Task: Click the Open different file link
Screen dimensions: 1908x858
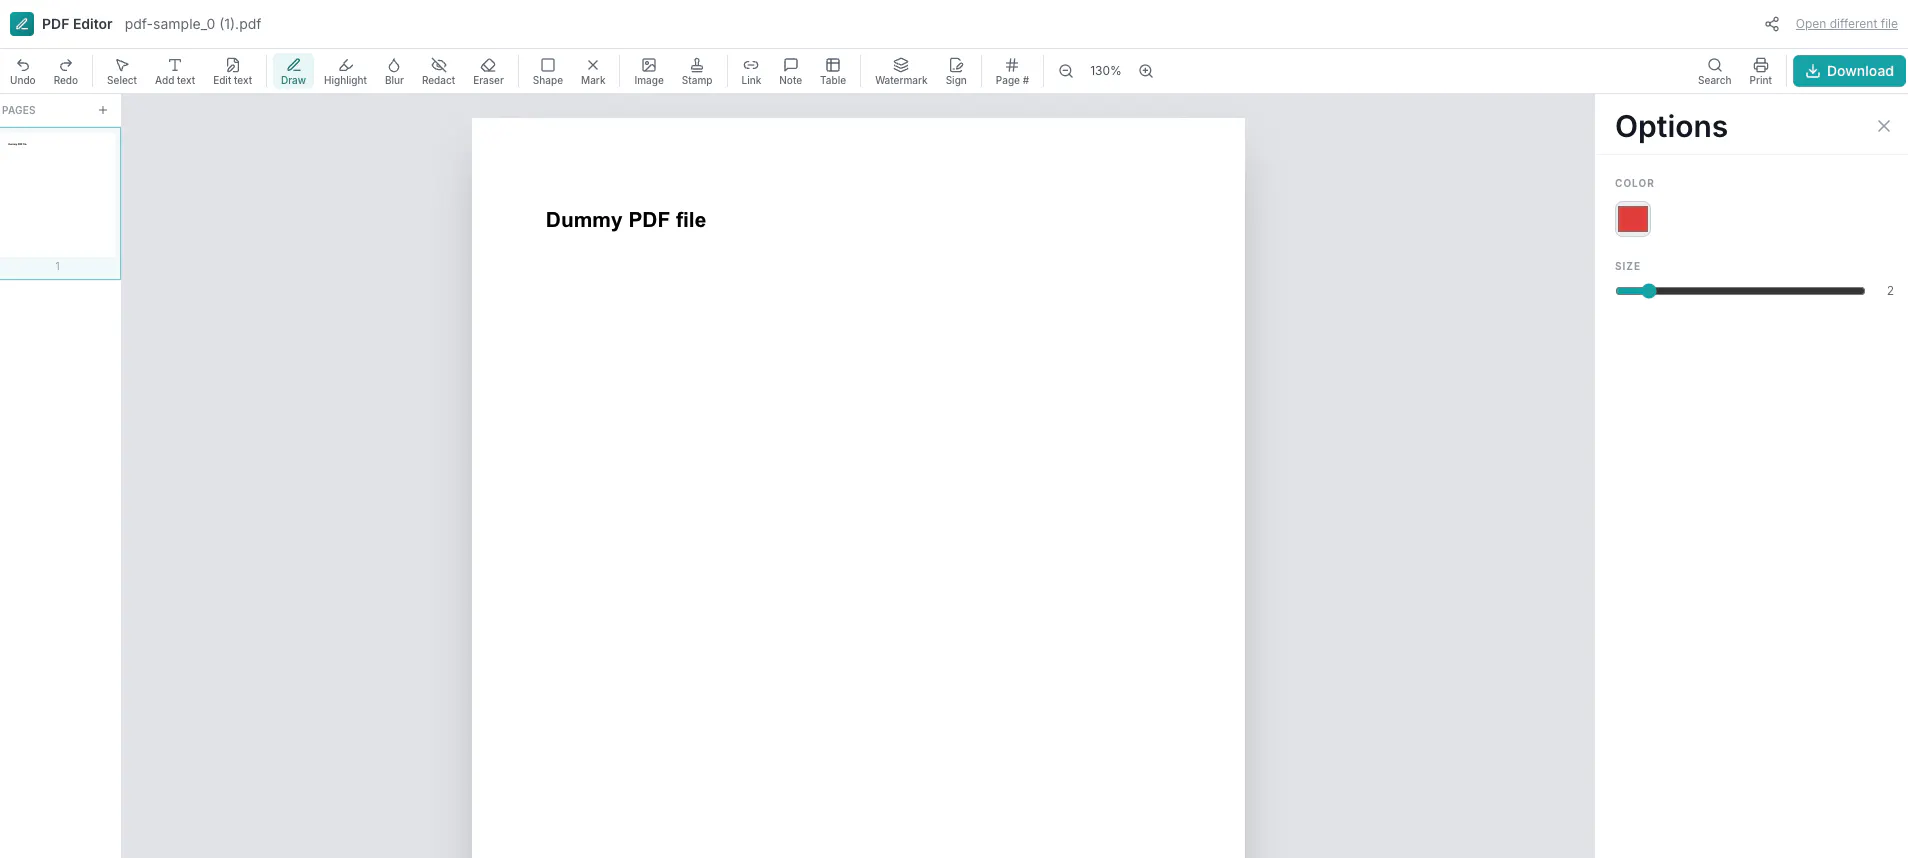Action: [1846, 24]
